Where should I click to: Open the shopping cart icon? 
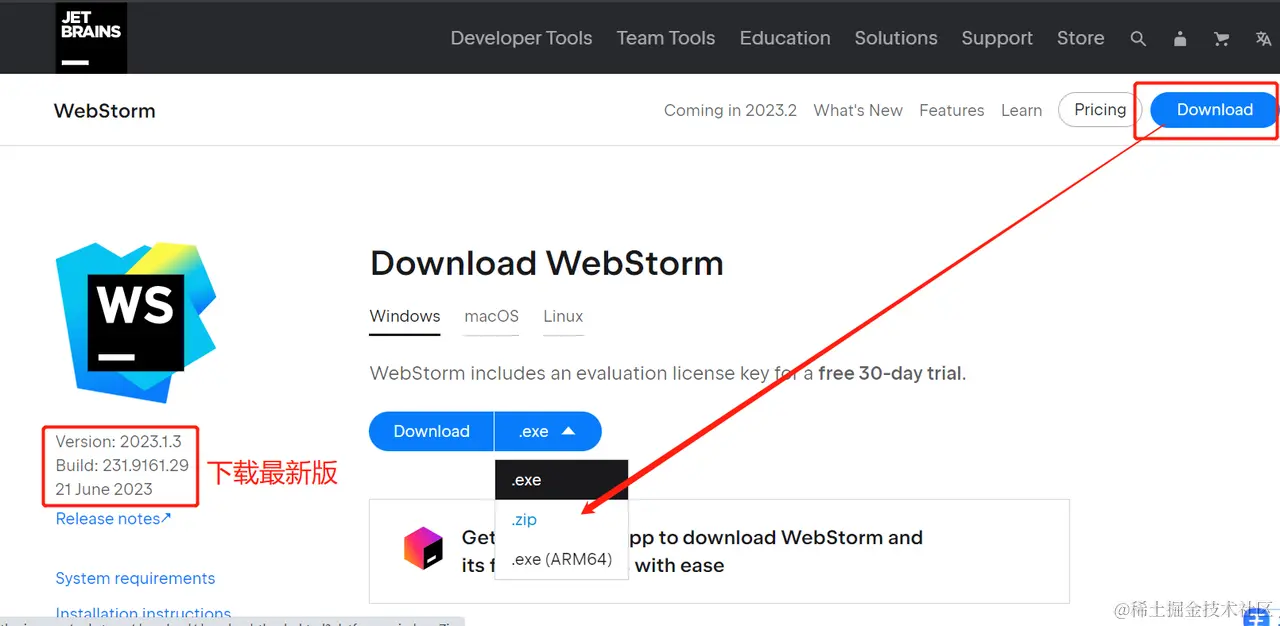(1221, 39)
